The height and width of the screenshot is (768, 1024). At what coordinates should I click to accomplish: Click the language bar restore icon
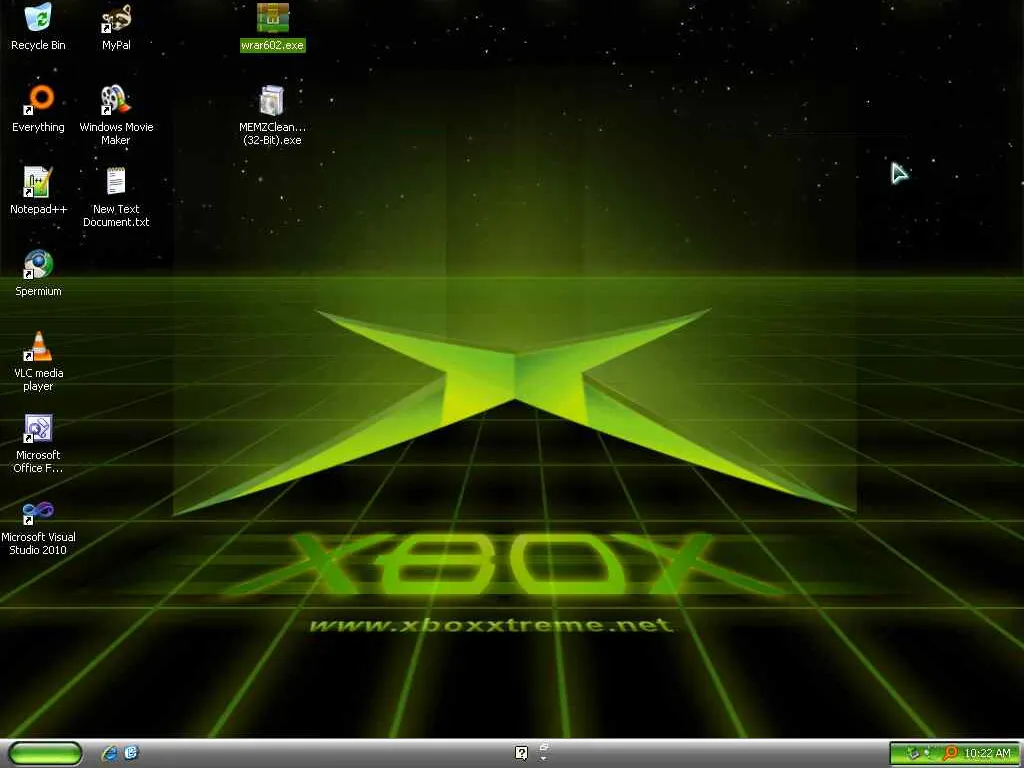(543, 746)
